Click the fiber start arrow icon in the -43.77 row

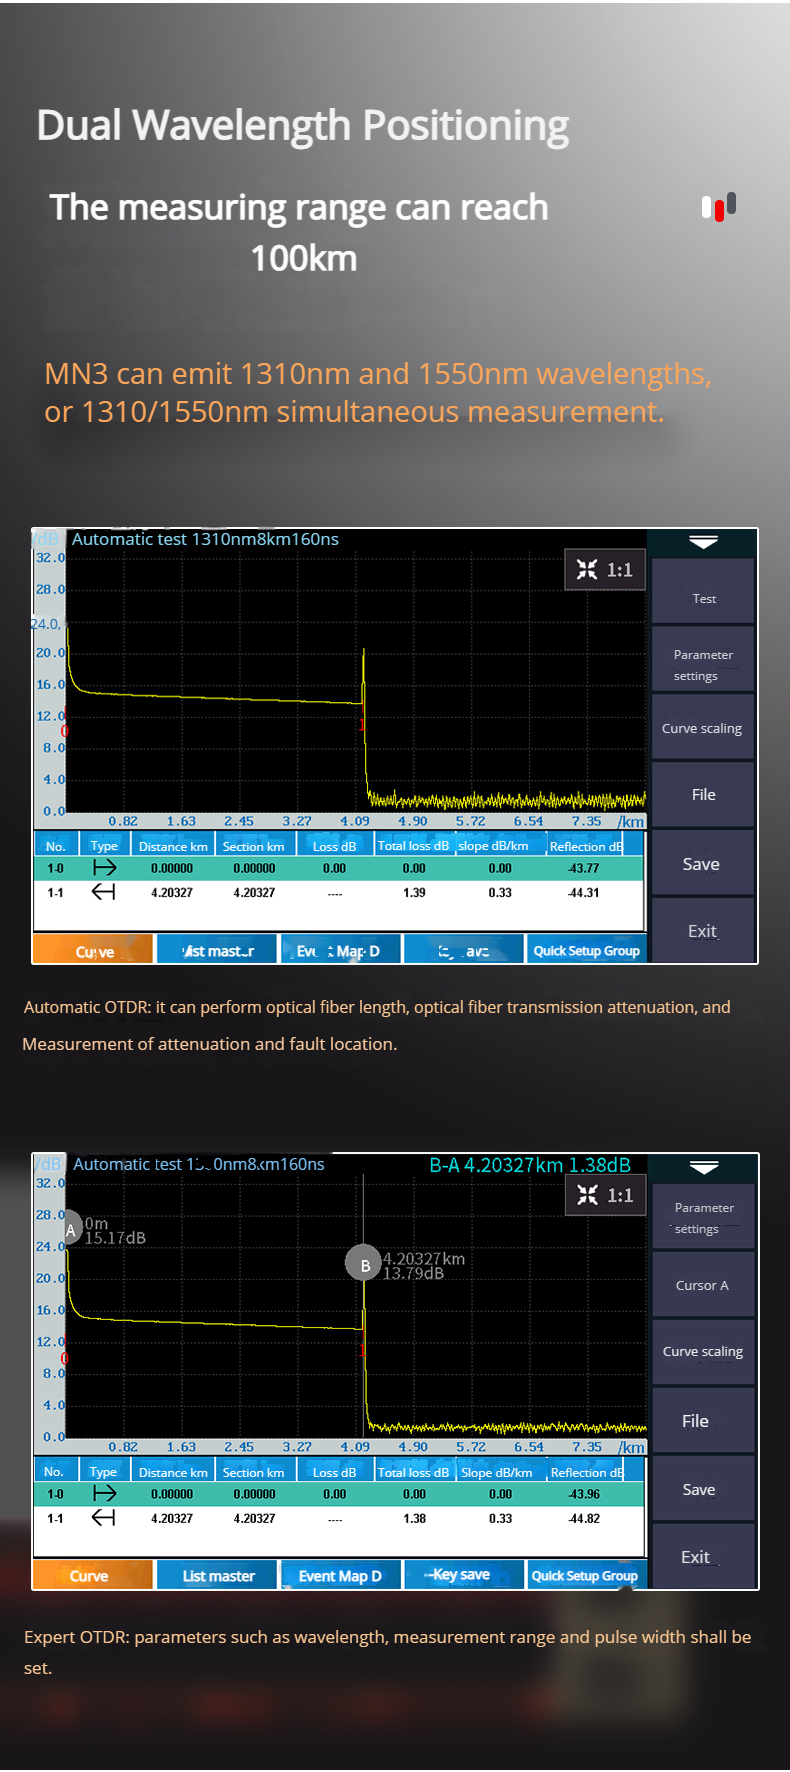click(x=104, y=868)
